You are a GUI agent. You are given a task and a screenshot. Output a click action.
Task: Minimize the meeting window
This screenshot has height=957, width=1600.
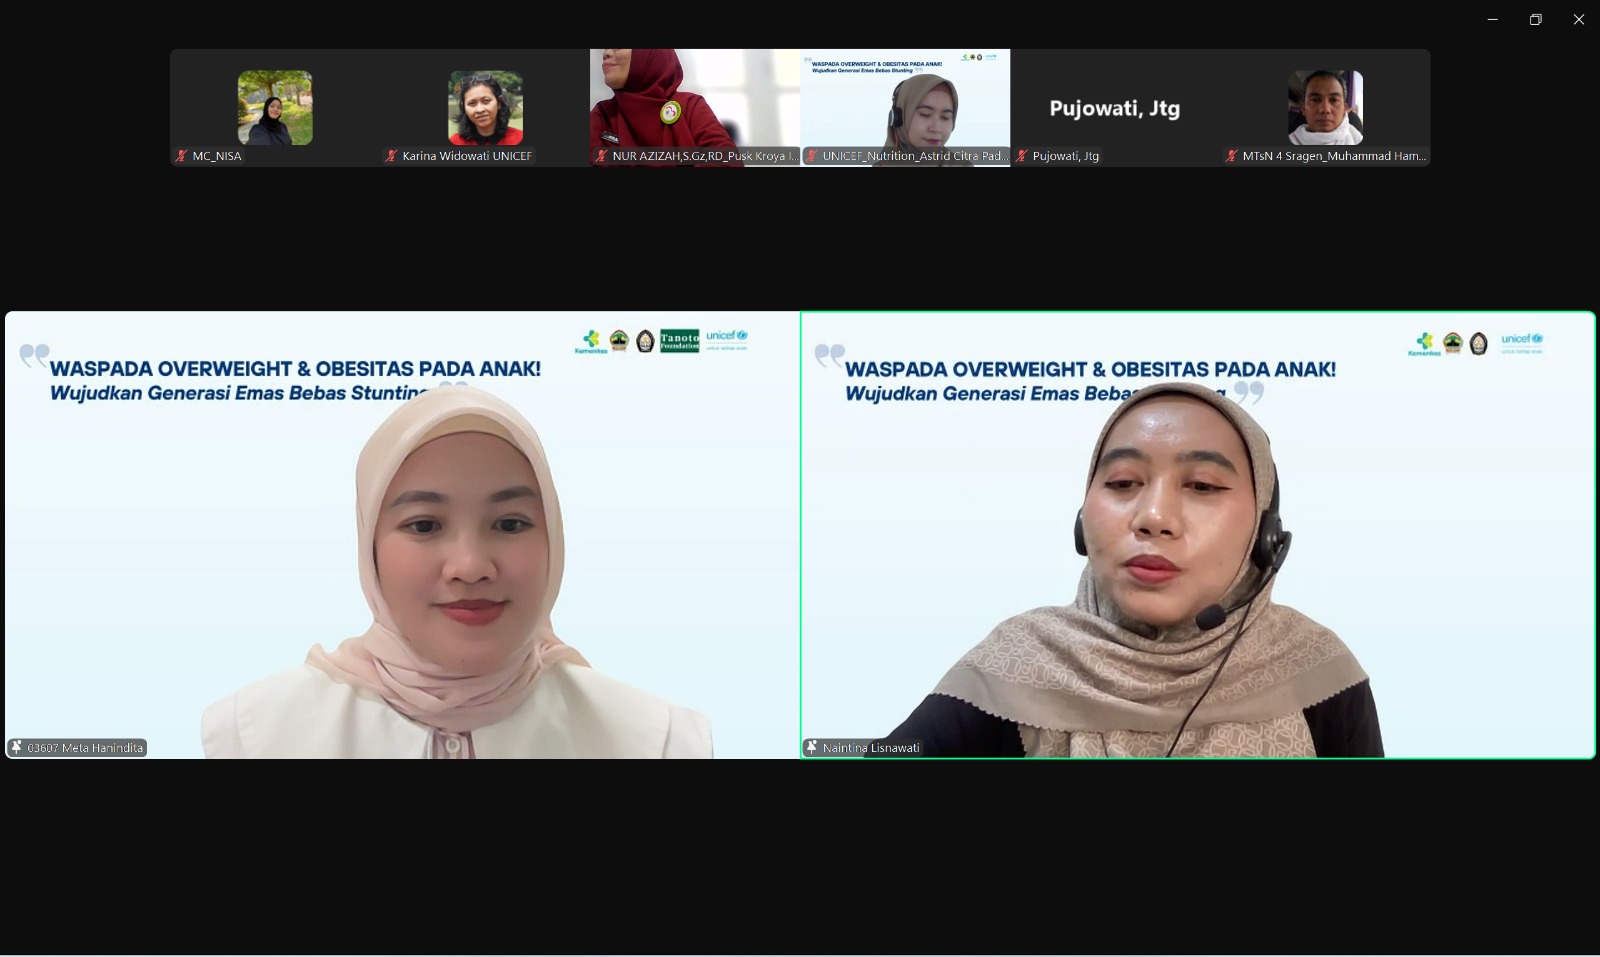(x=1492, y=19)
